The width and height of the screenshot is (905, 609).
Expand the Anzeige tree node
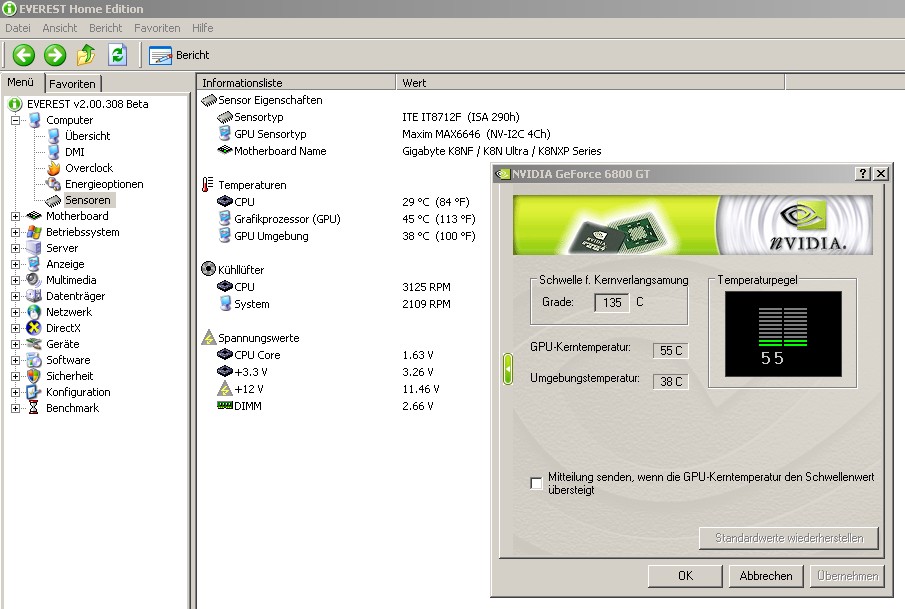coord(15,264)
